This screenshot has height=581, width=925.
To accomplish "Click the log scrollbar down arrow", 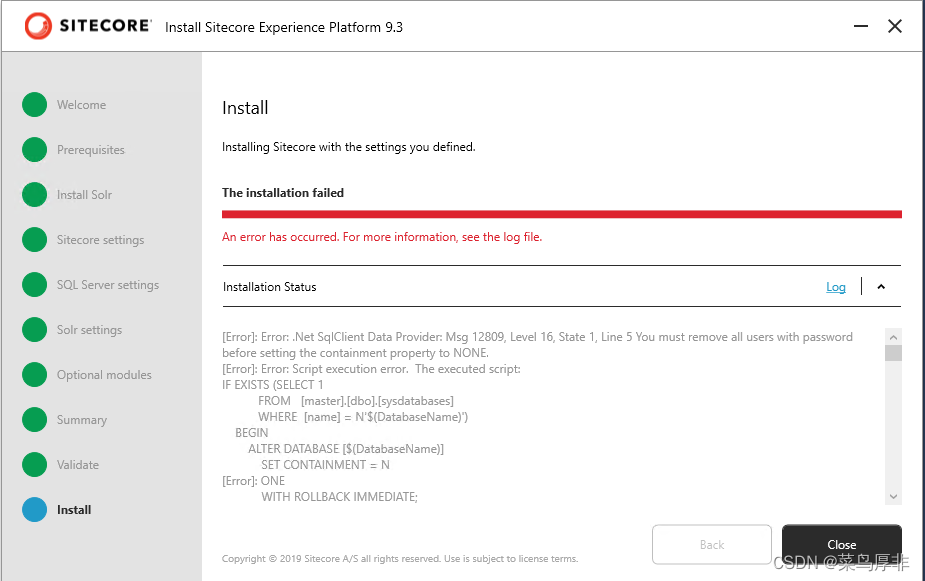I will [893, 497].
